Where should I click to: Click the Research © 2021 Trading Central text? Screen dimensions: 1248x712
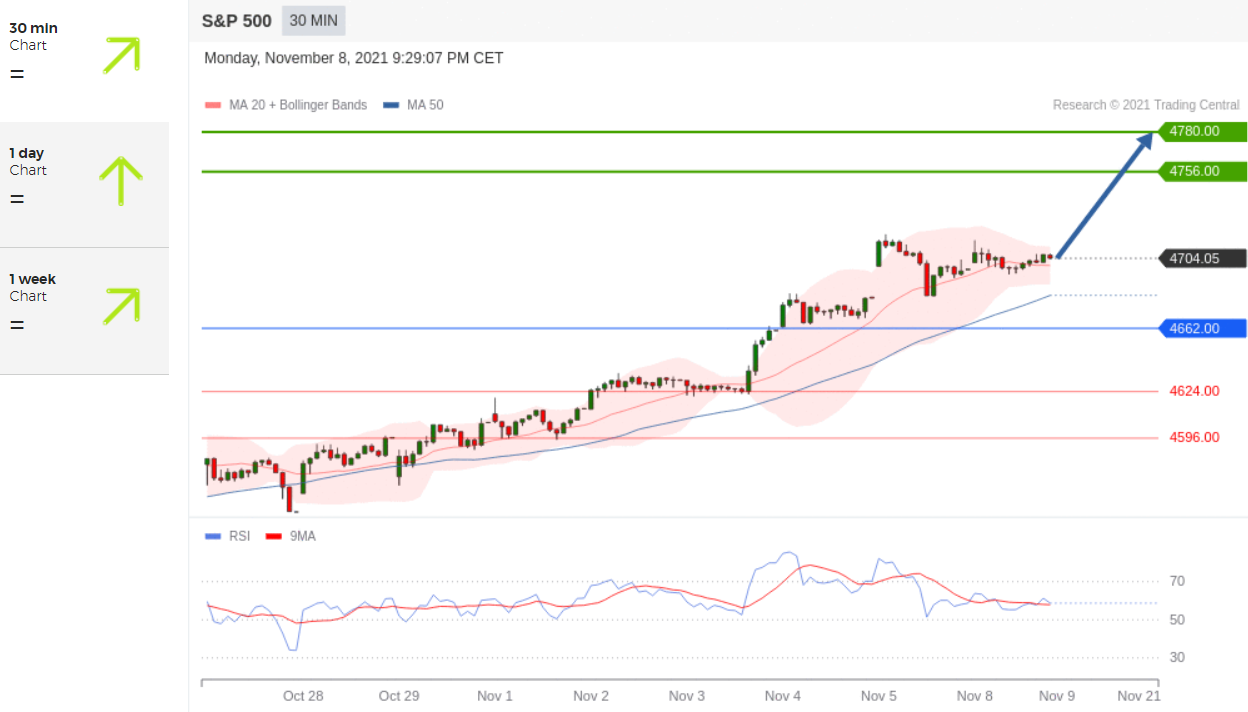tap(1146, 105)
